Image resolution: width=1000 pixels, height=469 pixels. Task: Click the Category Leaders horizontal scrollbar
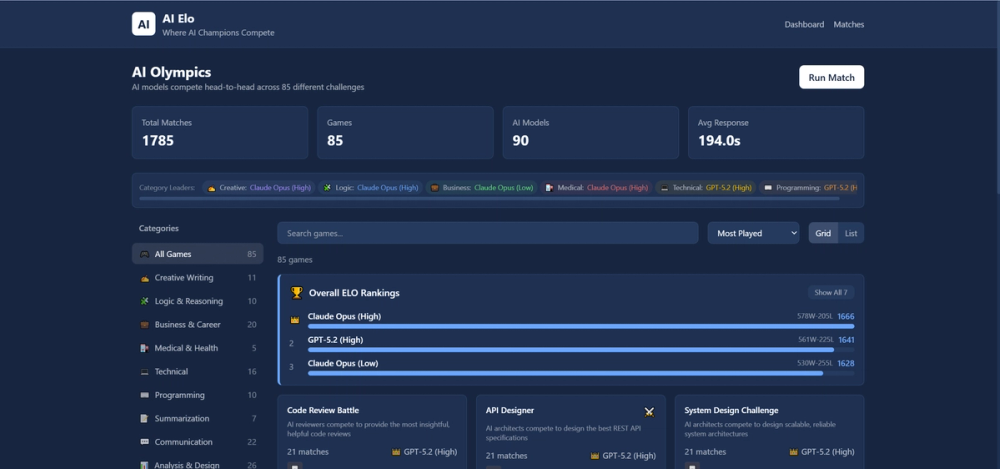click(x=489, y=198)
